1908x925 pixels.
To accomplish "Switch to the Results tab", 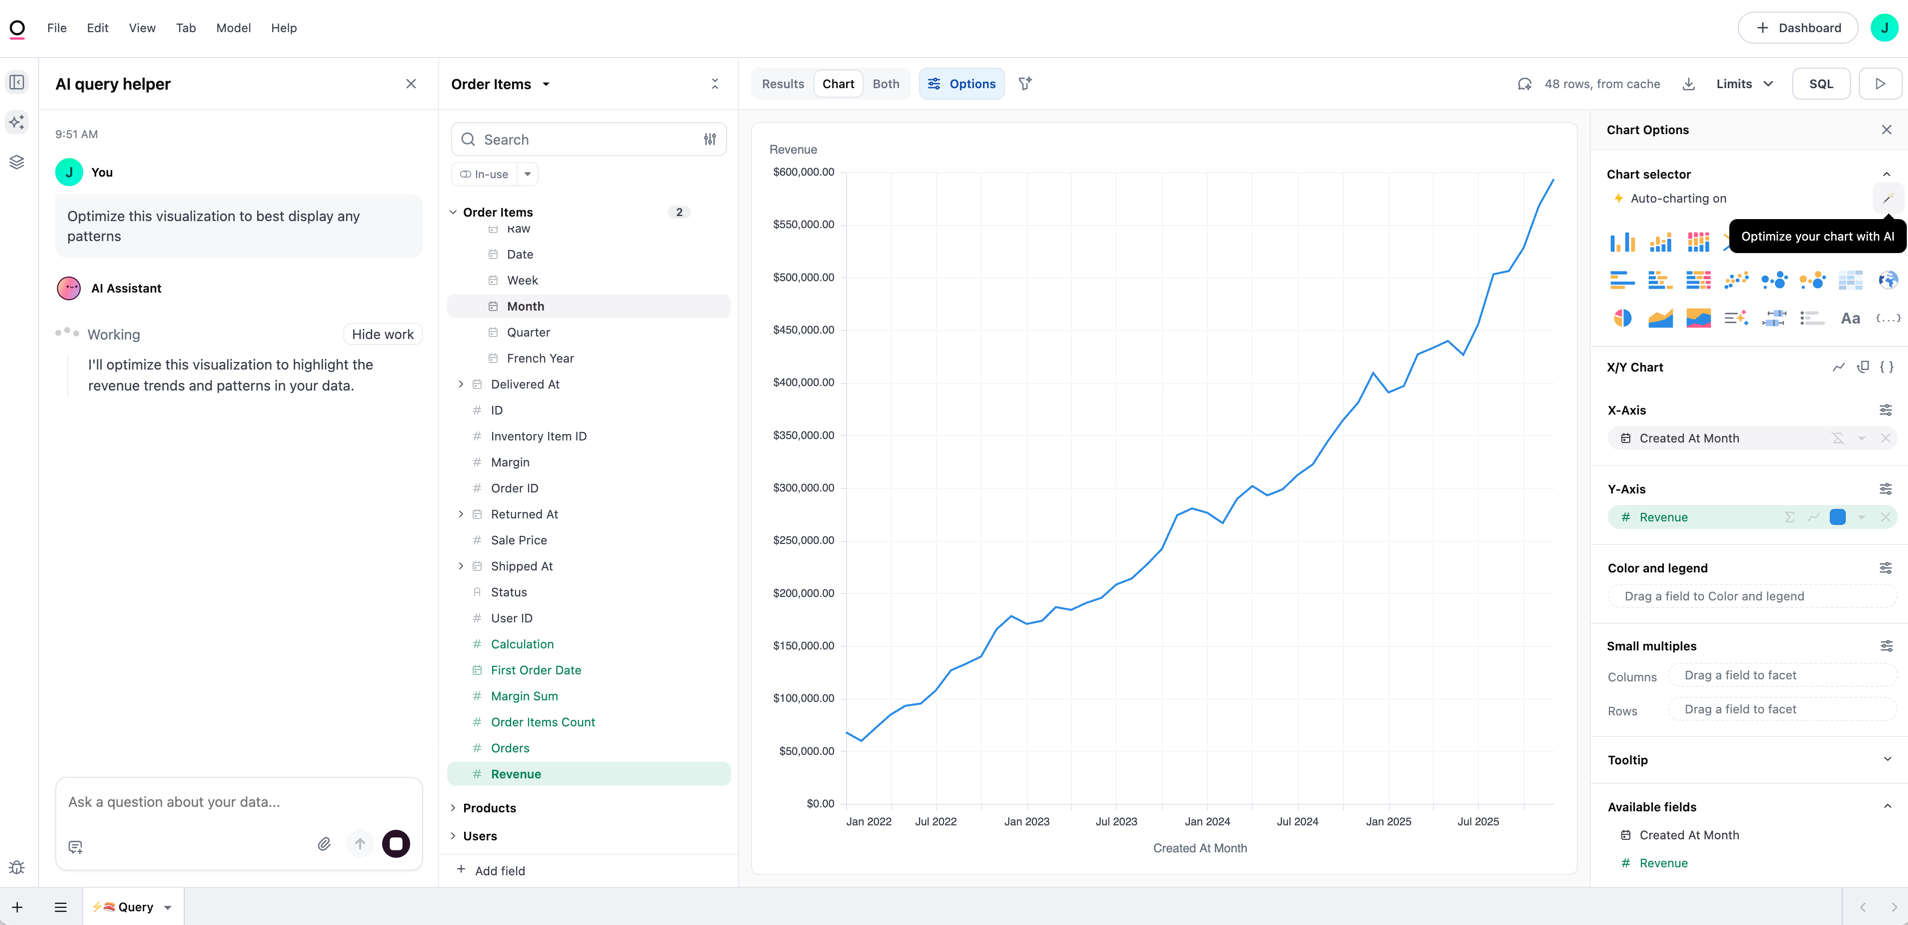I will 783,84.
